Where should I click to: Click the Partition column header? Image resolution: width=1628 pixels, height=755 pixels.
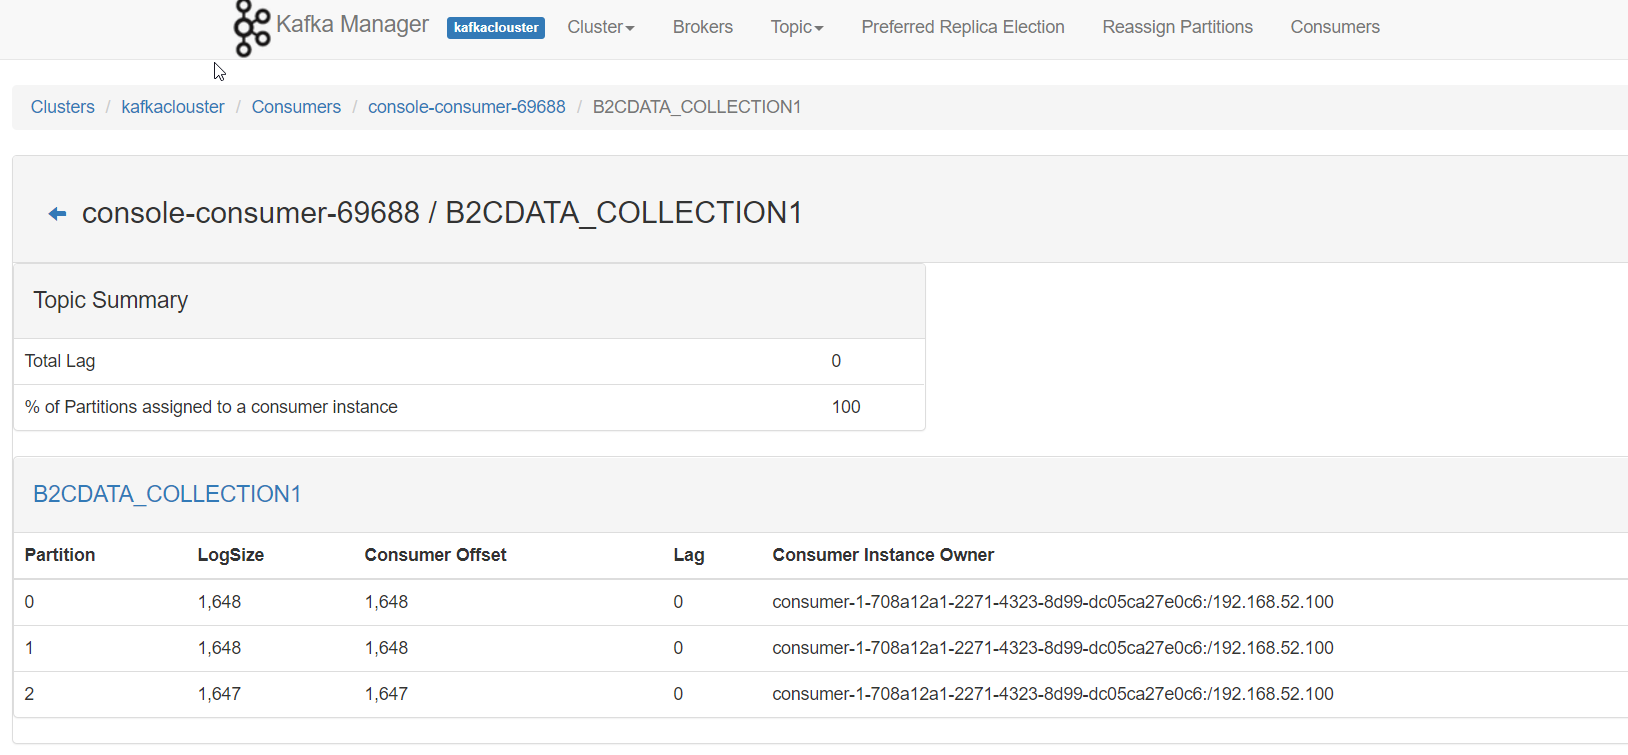click(59, 555)
